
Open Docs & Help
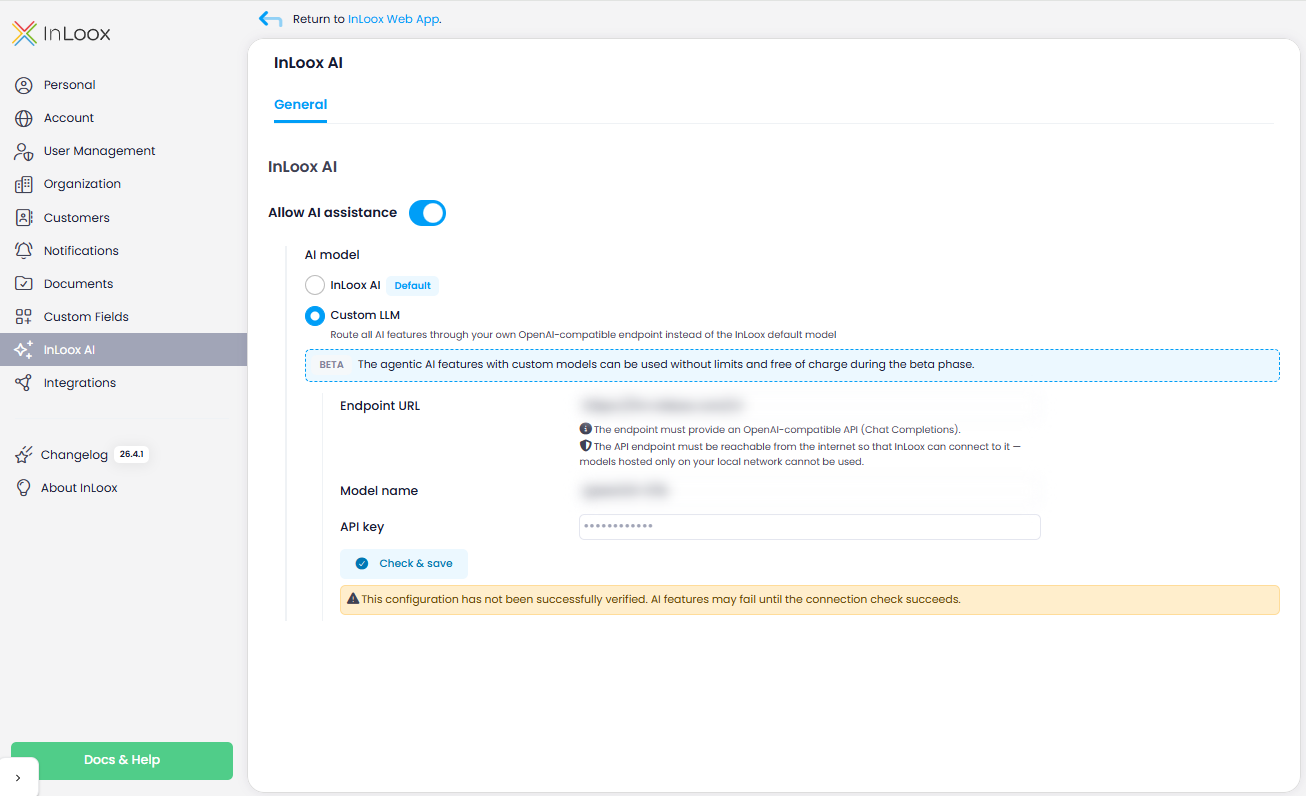point(122,760)
